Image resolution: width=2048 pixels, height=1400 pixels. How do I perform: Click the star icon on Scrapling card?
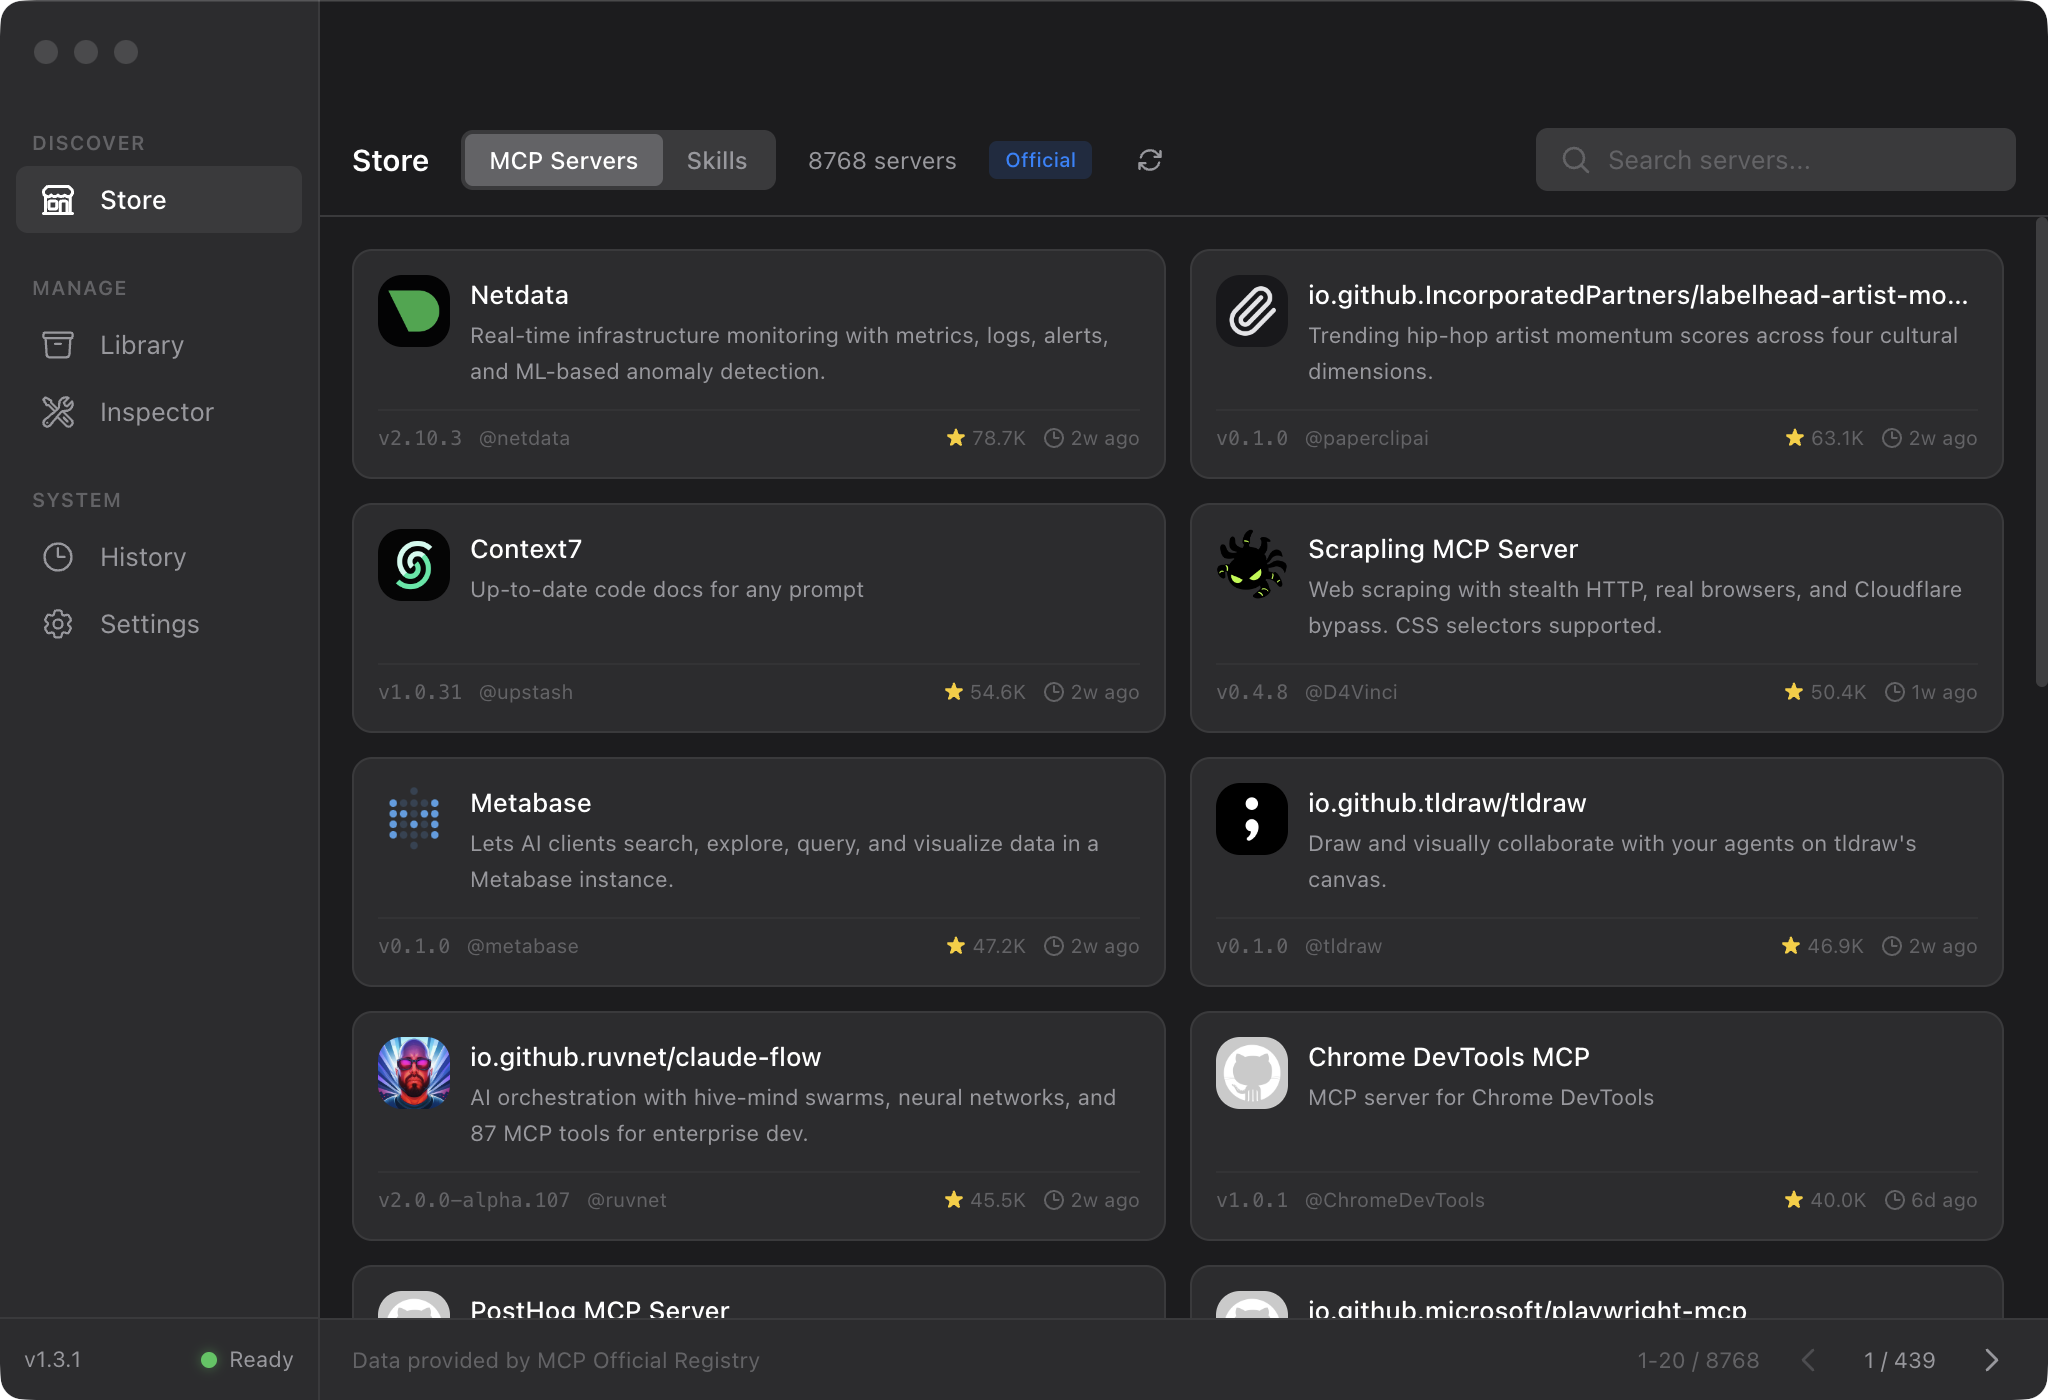pyautogui.click(x=1794, y=692)
